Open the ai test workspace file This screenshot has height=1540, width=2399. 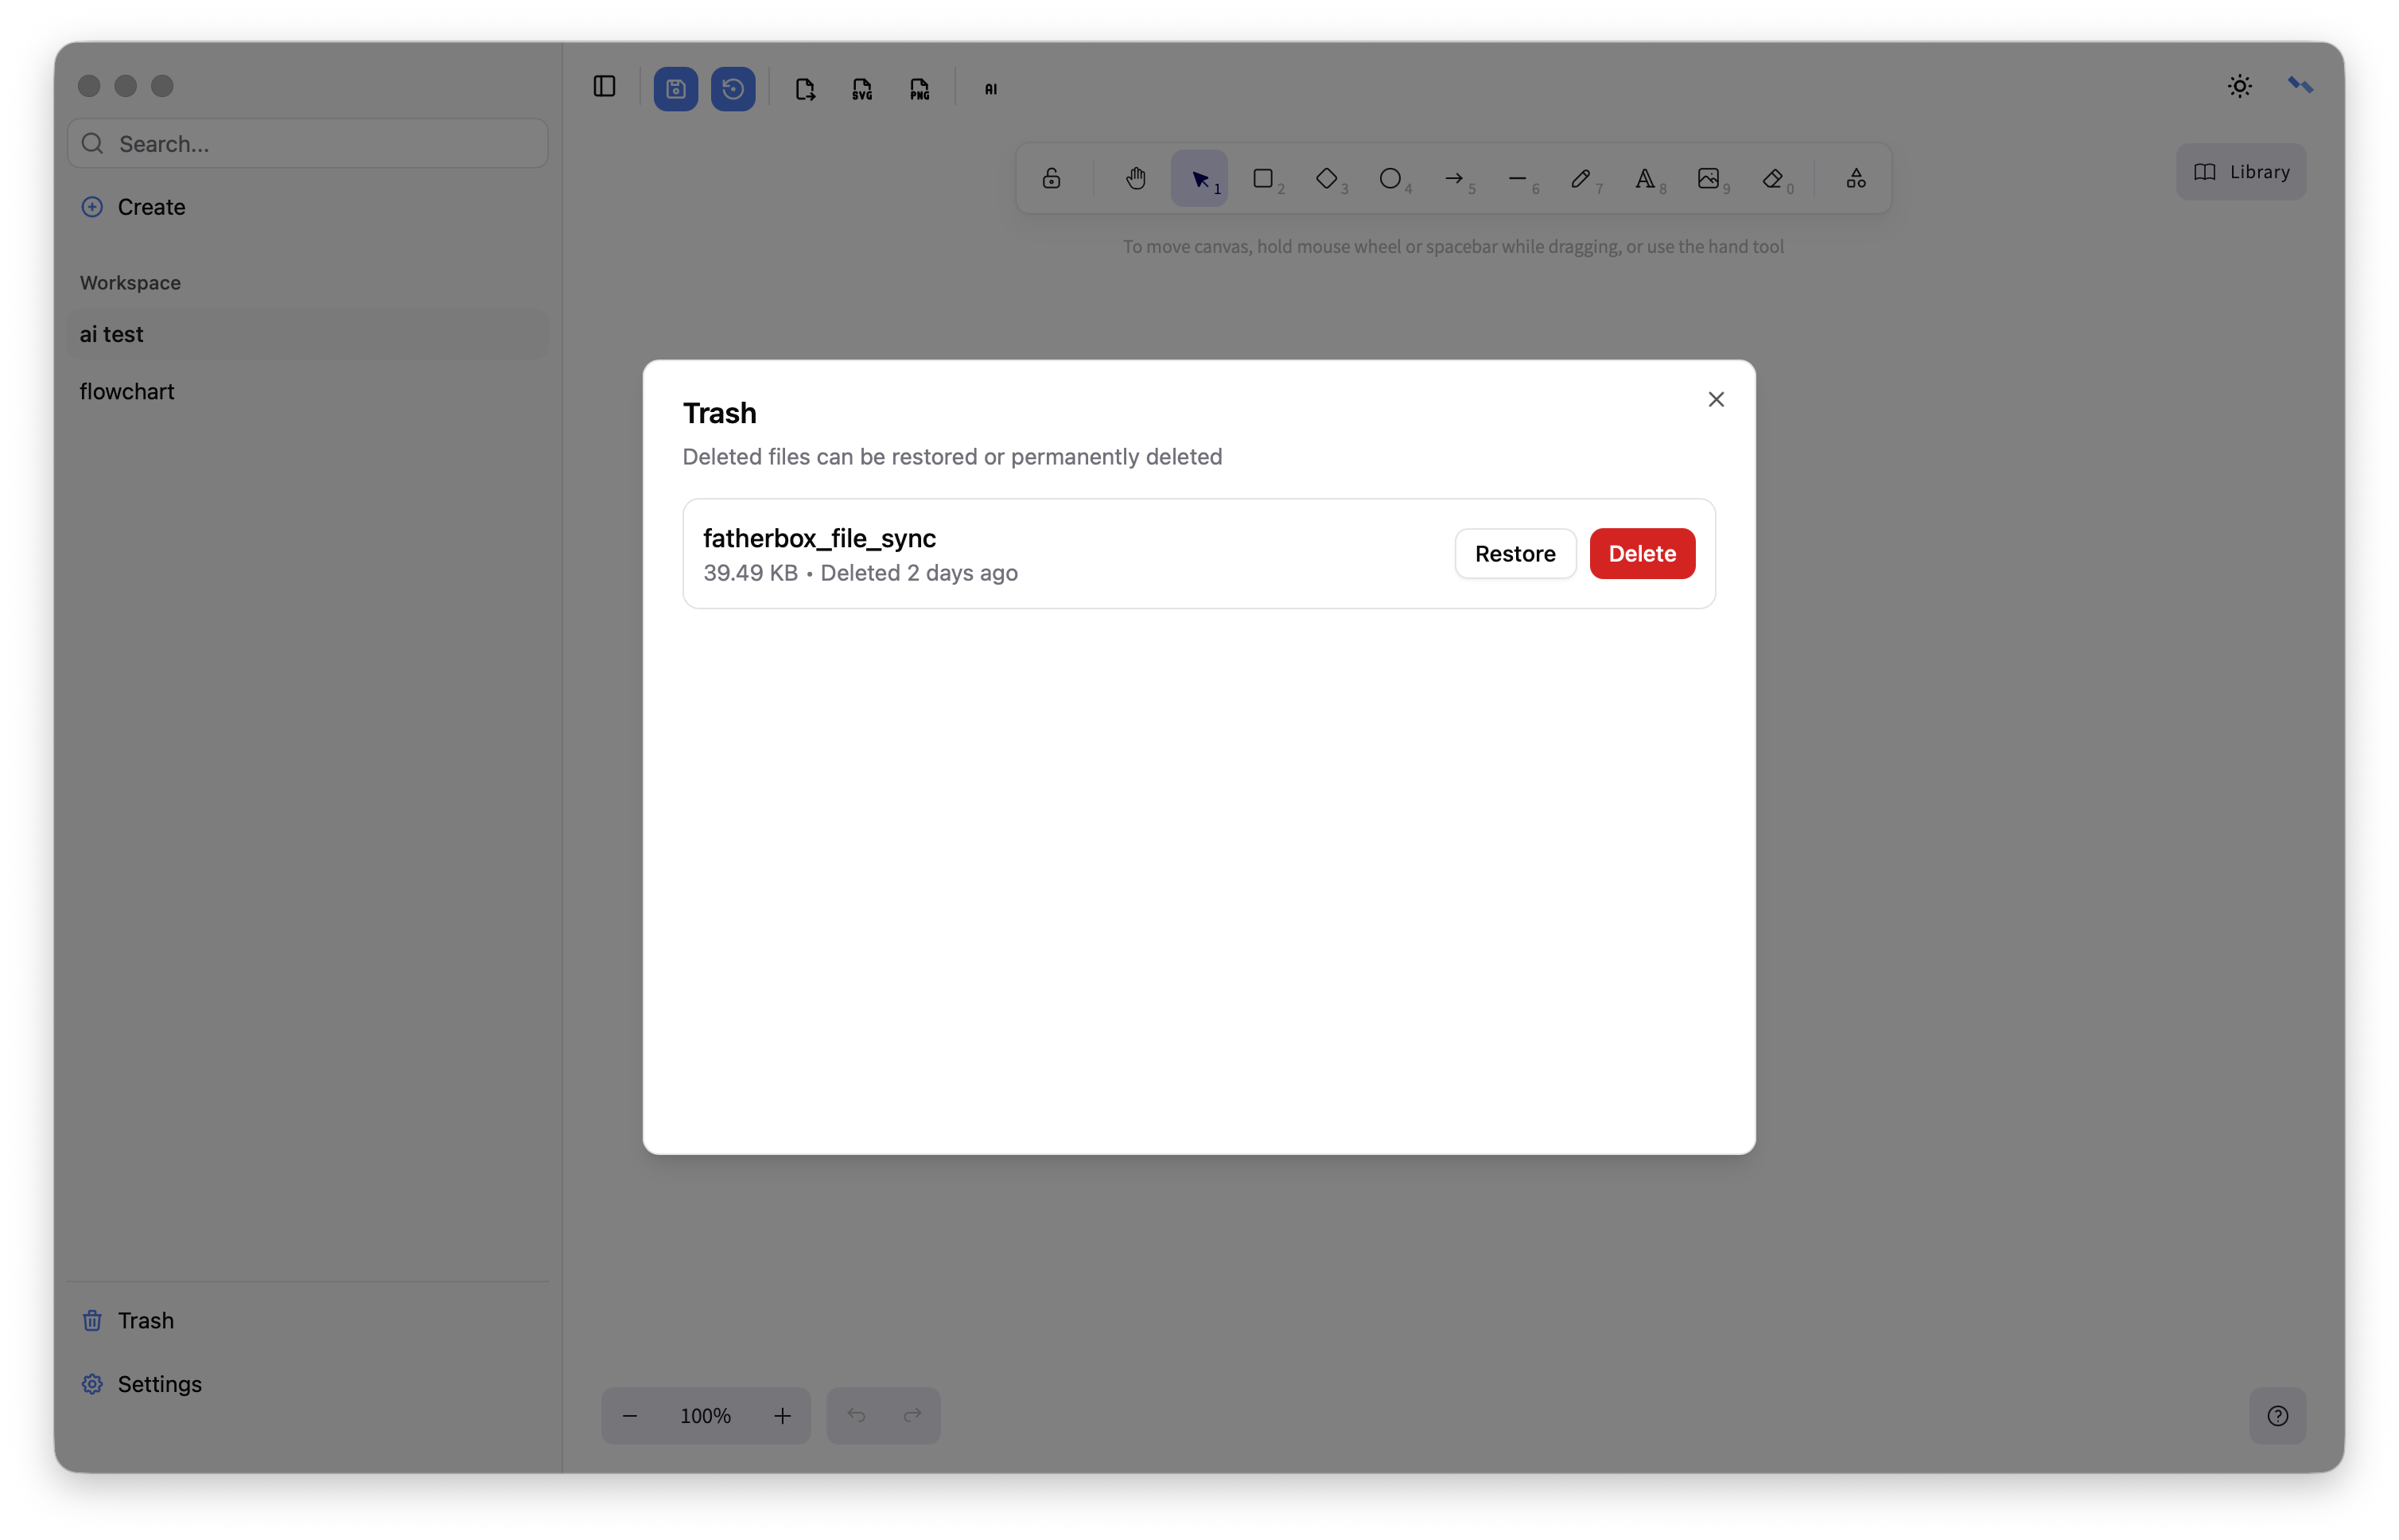tap(308, 334)
